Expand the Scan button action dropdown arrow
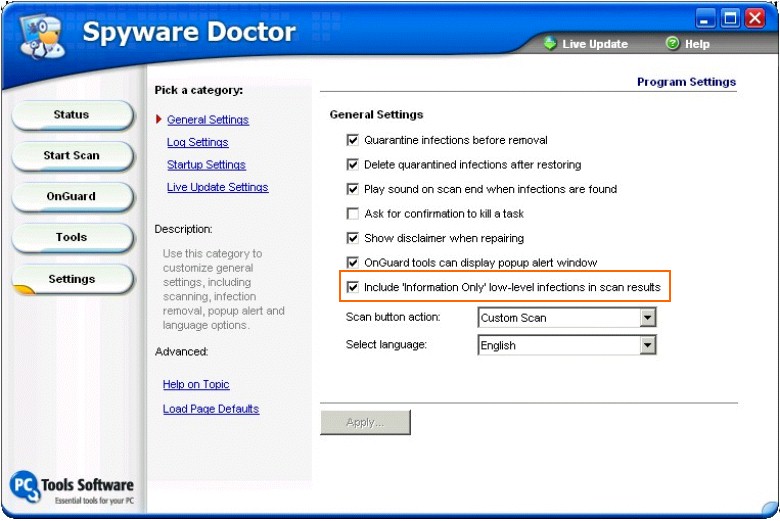Image resolution: width=780 pixels, height=521 pixels. (x=647, y=317)
